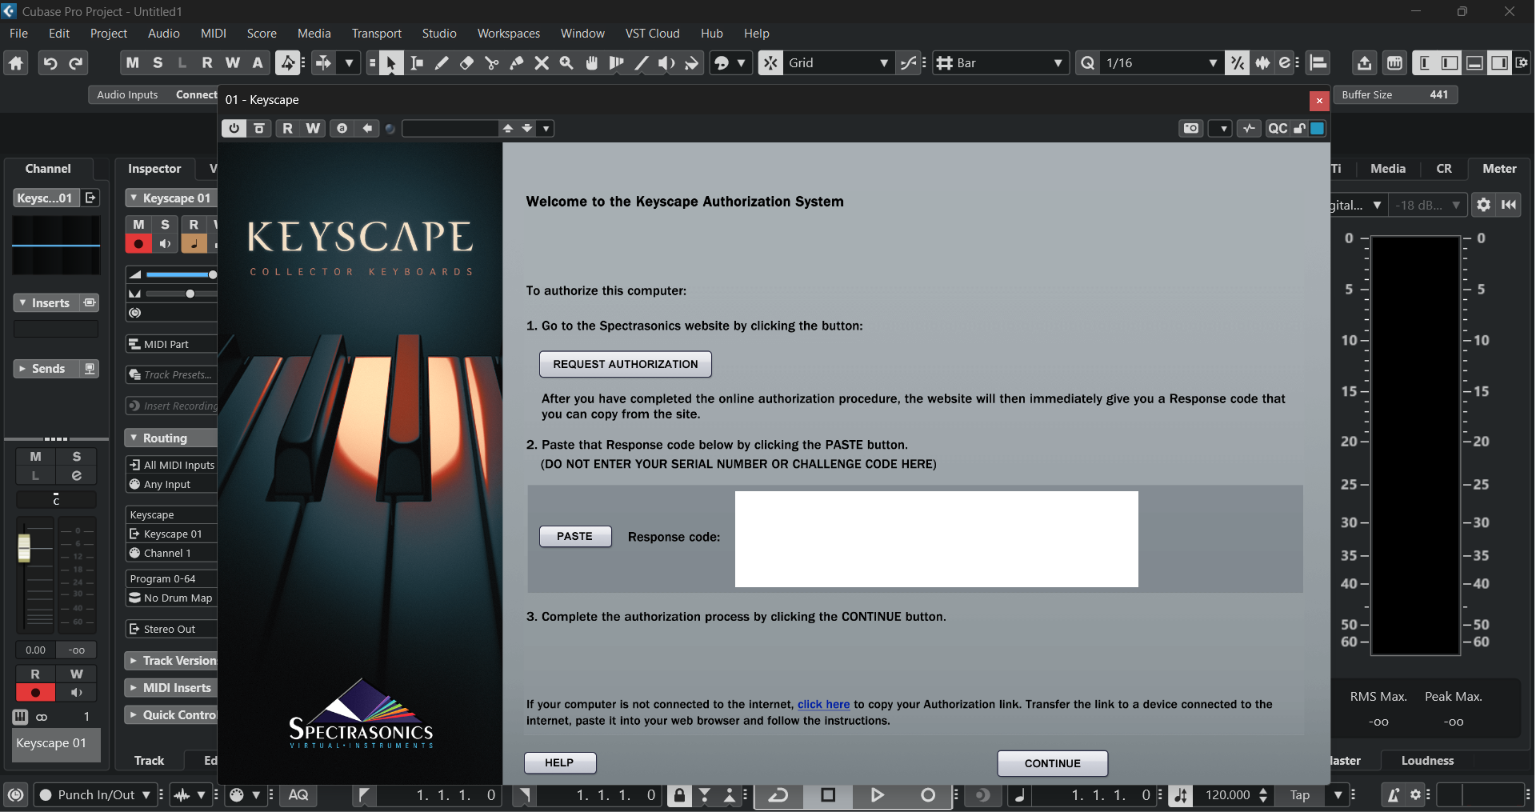The width and height of the screenshot is (1535, 812).
Task: Click the CONTINUE button
Action: pos(1052,763)
